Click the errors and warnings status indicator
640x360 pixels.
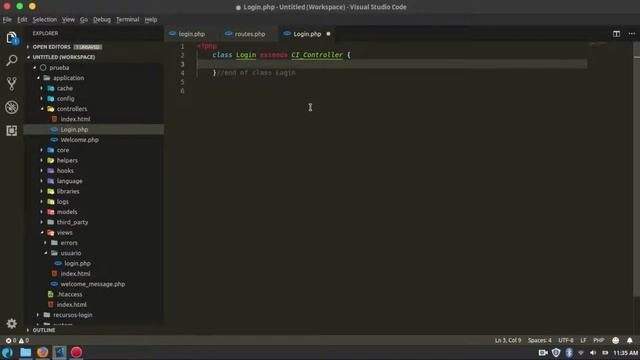[x=18, y=340]
